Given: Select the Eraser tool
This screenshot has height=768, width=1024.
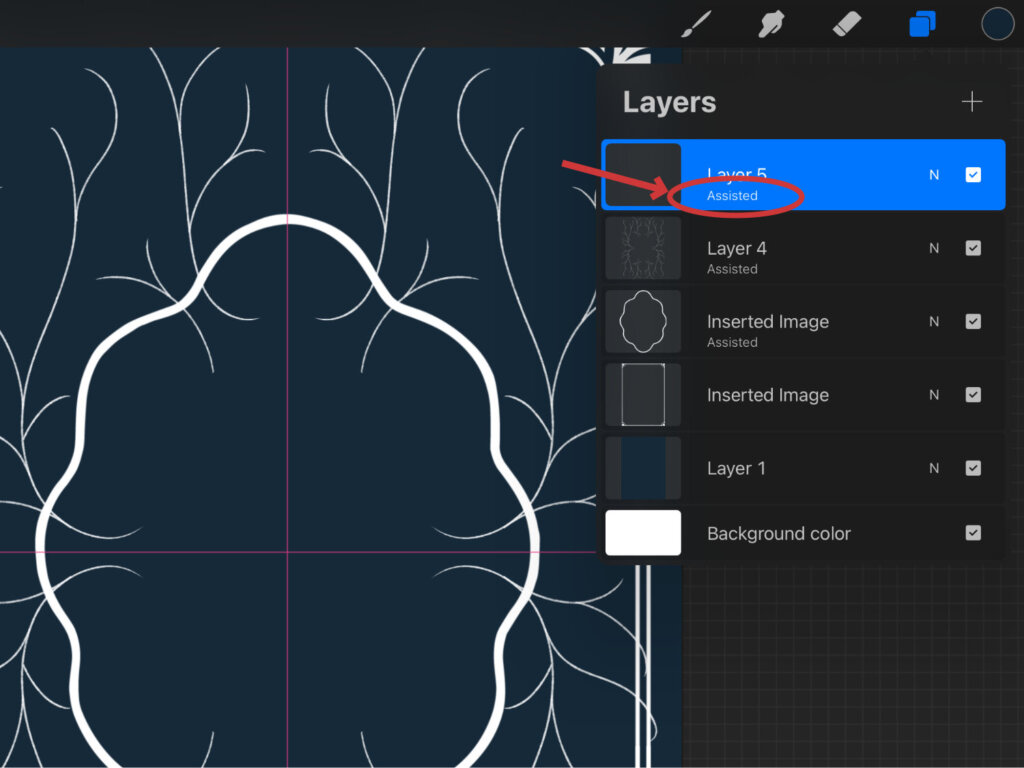Looking at the screenshot, I should click(x=846, y=23).
